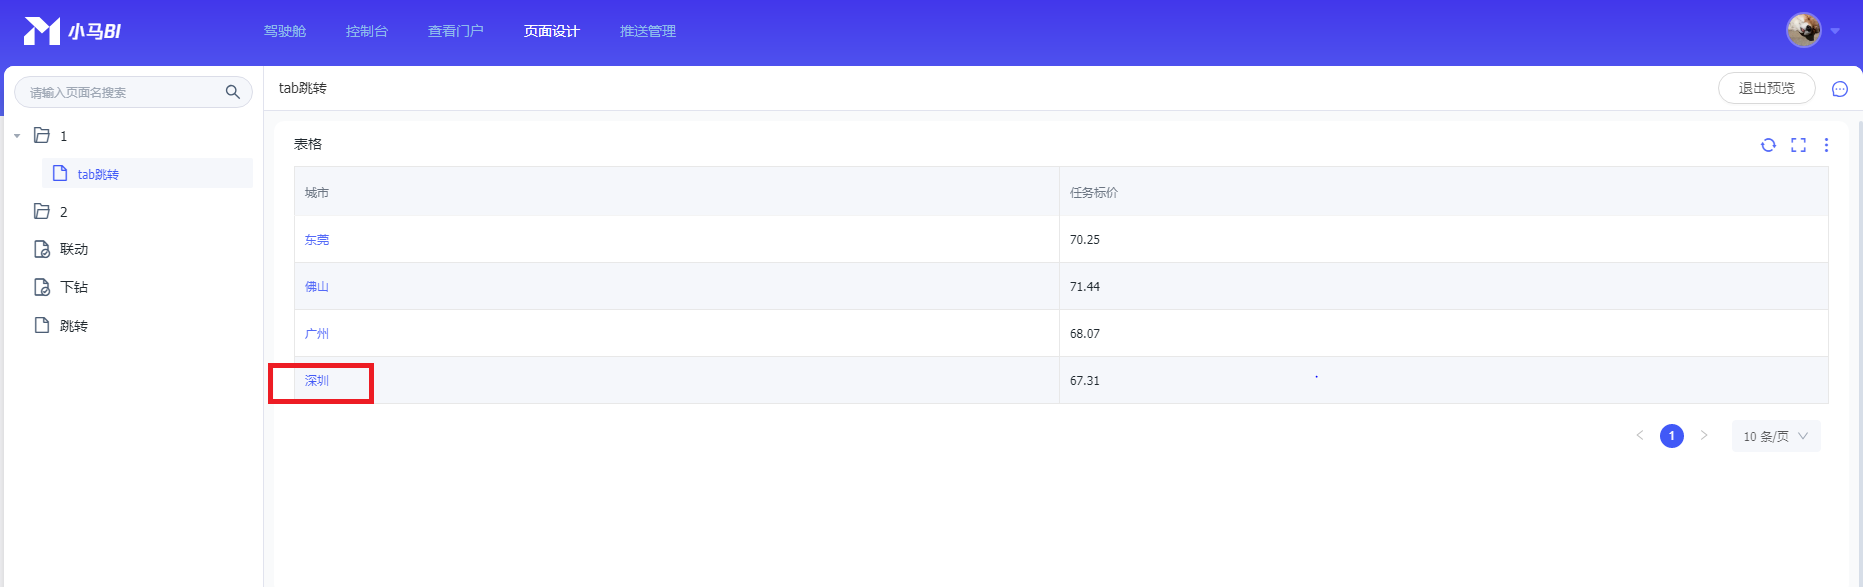Viewport: 1863px width, 587px height.
Task: Open the table's three-dot more menu
Action: coord(1826,145)
